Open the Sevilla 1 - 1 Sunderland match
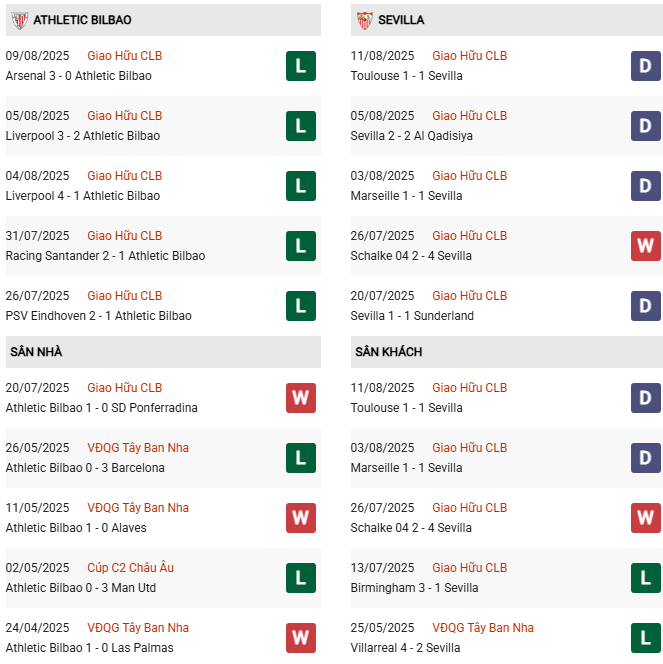663x664 pixels. point(412,316)
